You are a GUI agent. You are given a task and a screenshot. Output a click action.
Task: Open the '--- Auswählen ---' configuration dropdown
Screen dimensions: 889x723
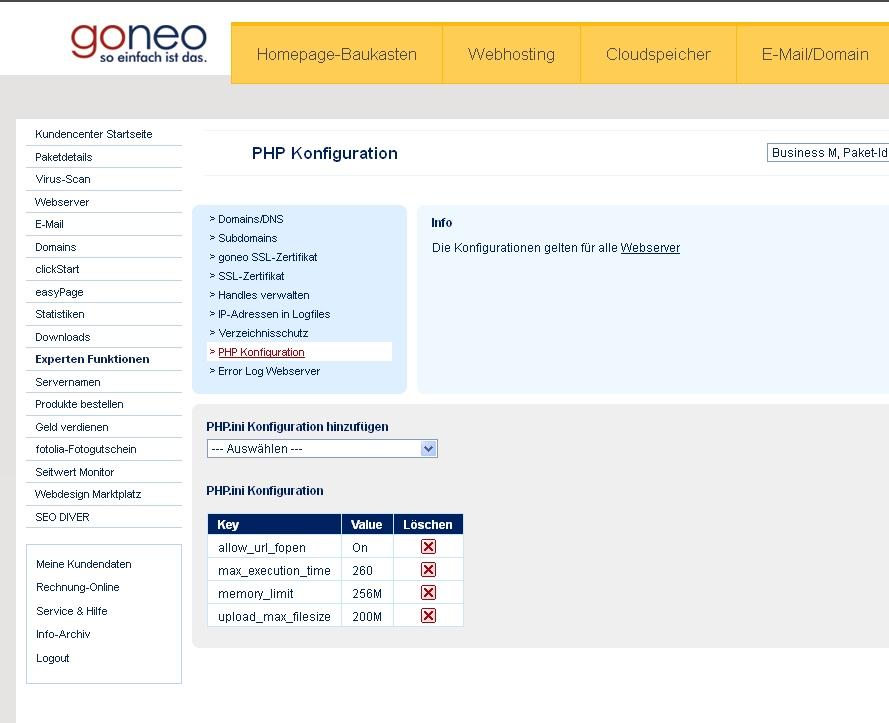[x=320, y=448]
